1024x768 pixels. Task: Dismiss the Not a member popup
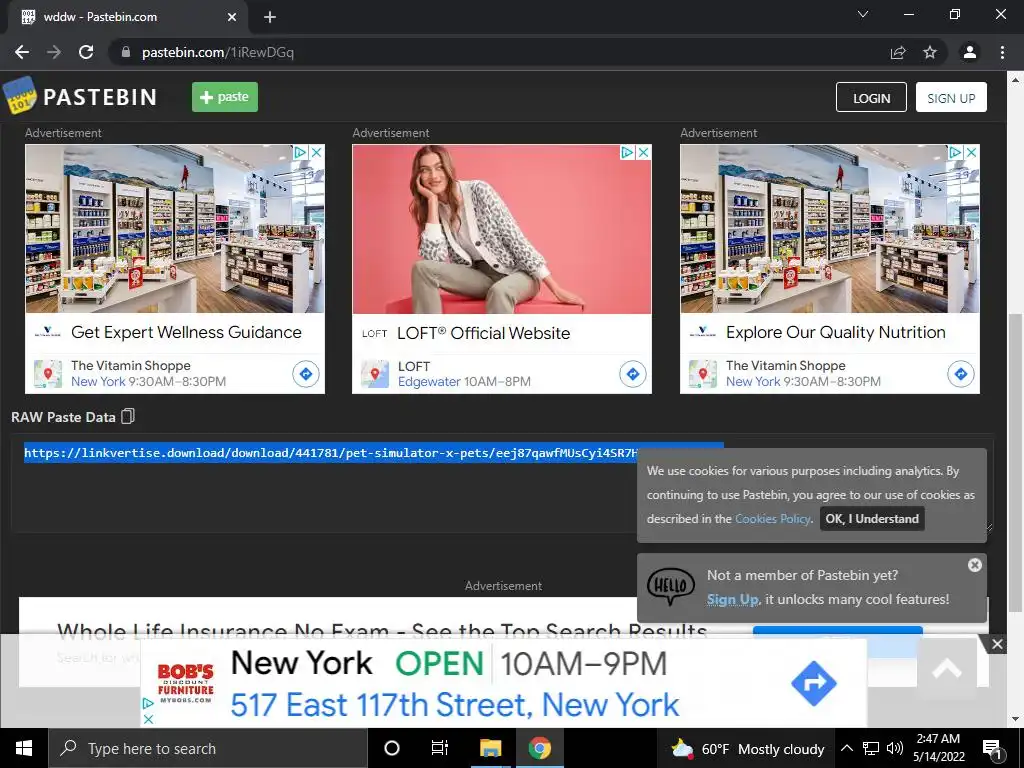pyautogui.click(x=974, y=565)
